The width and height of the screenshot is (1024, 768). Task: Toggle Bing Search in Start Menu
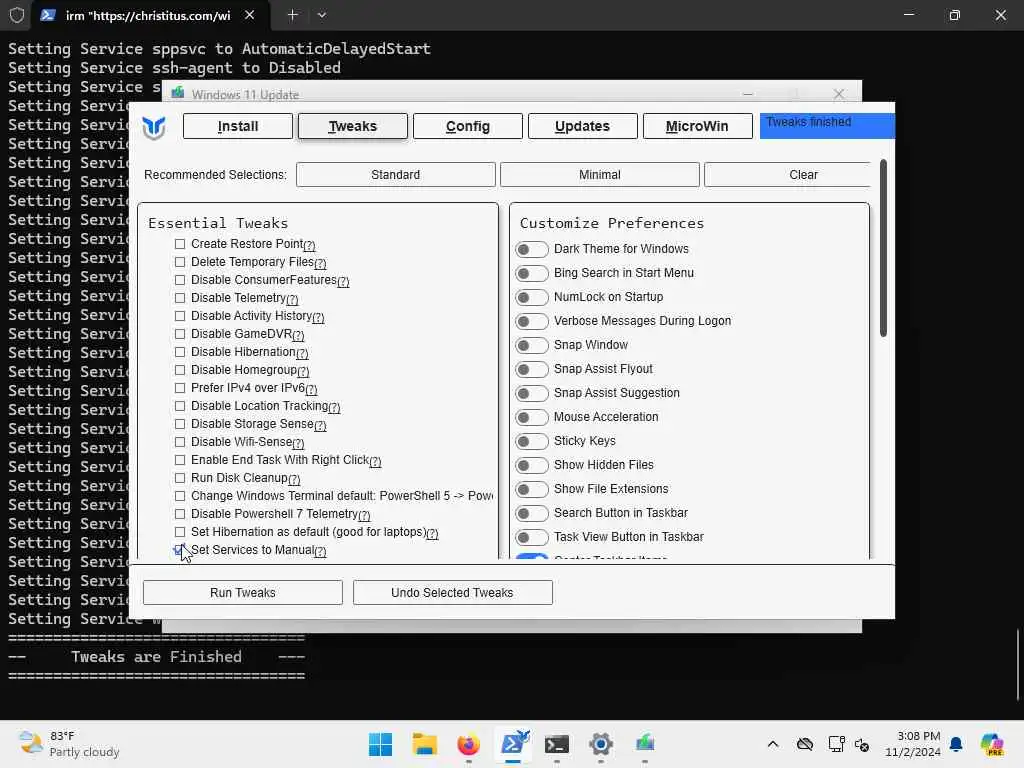point(532,274)
